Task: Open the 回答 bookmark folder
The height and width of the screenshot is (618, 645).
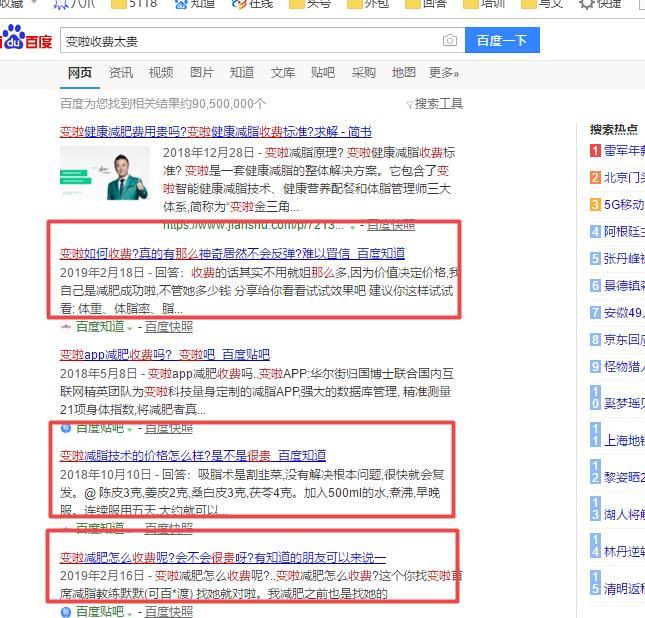Action: 426,4
